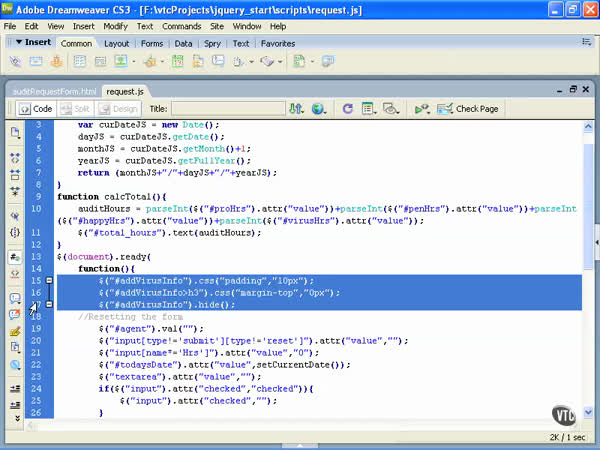600x450 pixels.
Task: Collapse the Insert panel arrow
Action: tap(18, 43)
